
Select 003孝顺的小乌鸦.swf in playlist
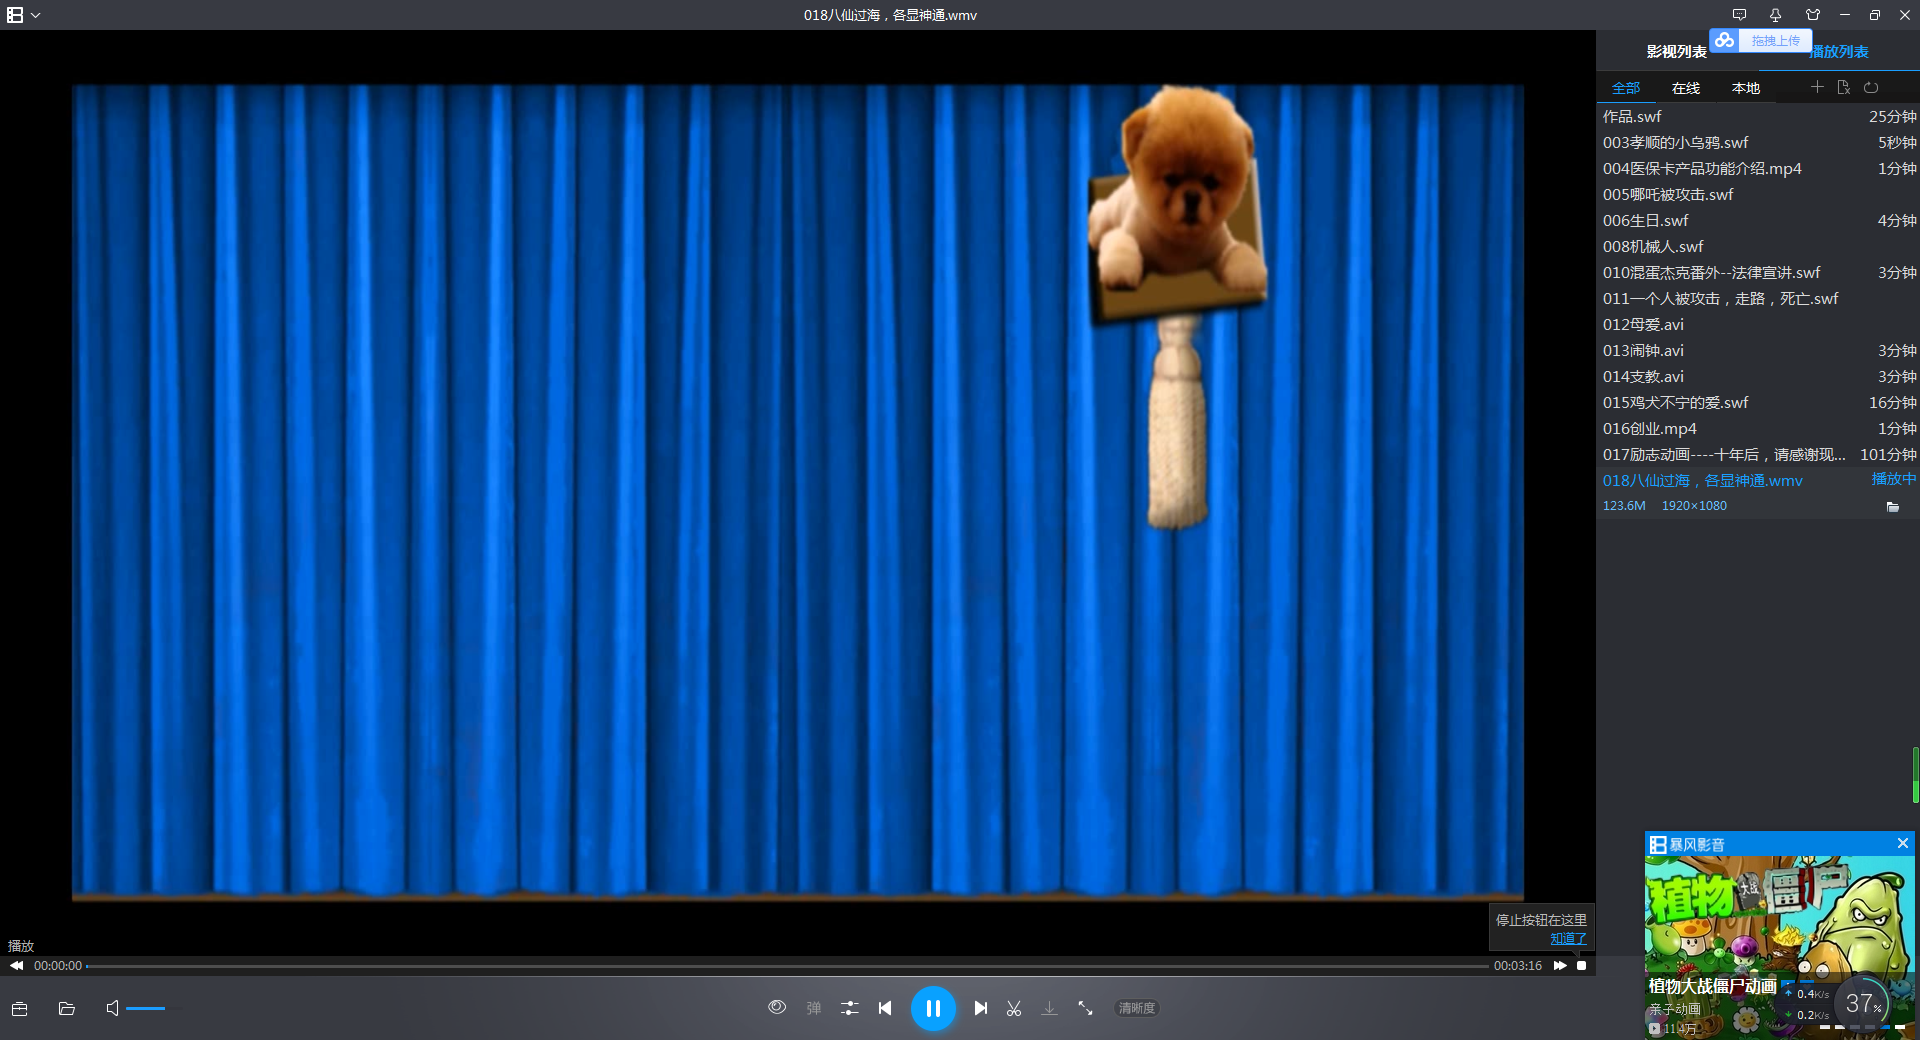coord(1758,143)
